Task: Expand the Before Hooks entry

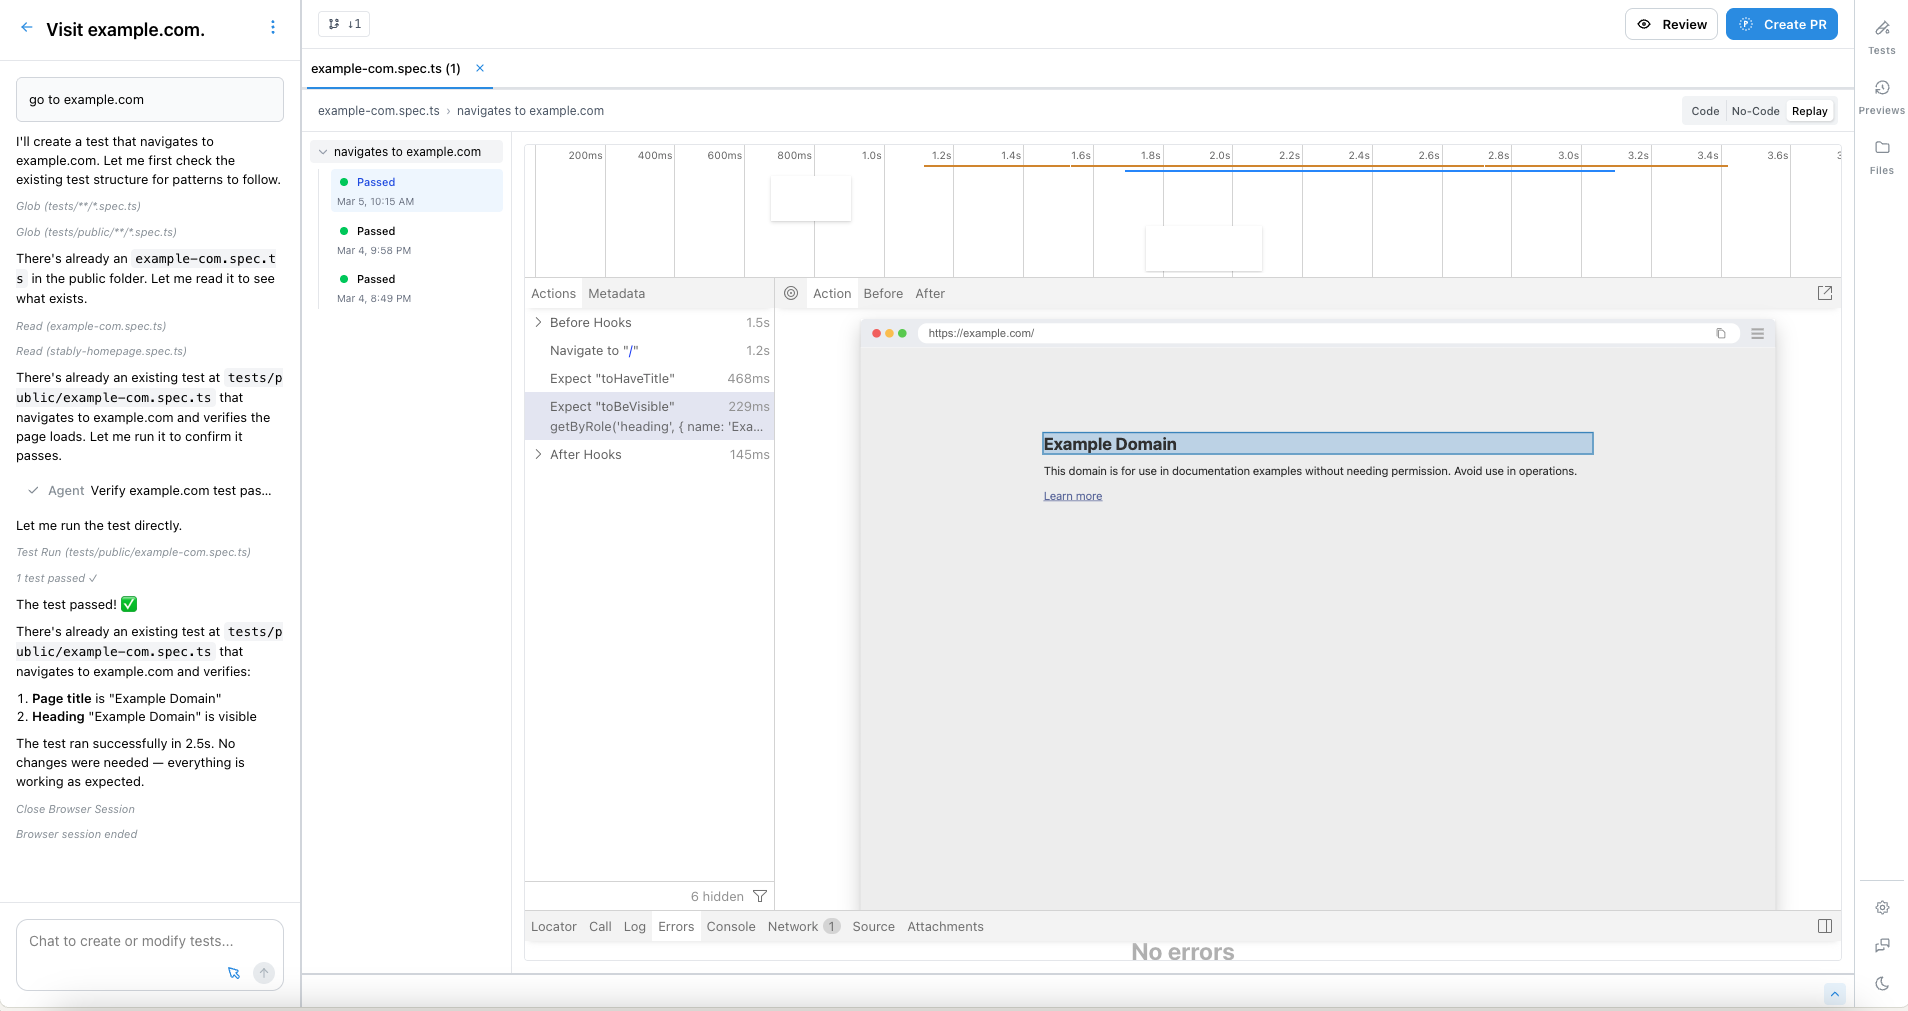Action: [538, 322]
